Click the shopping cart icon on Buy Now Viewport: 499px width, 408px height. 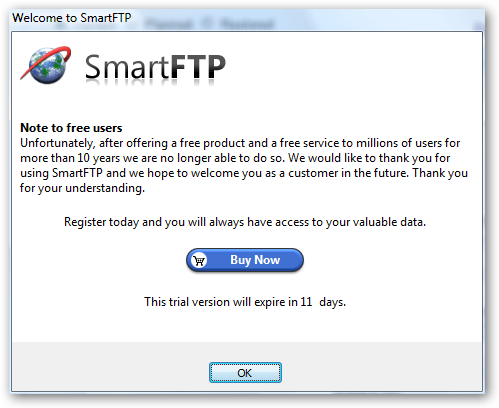(199, 260)
